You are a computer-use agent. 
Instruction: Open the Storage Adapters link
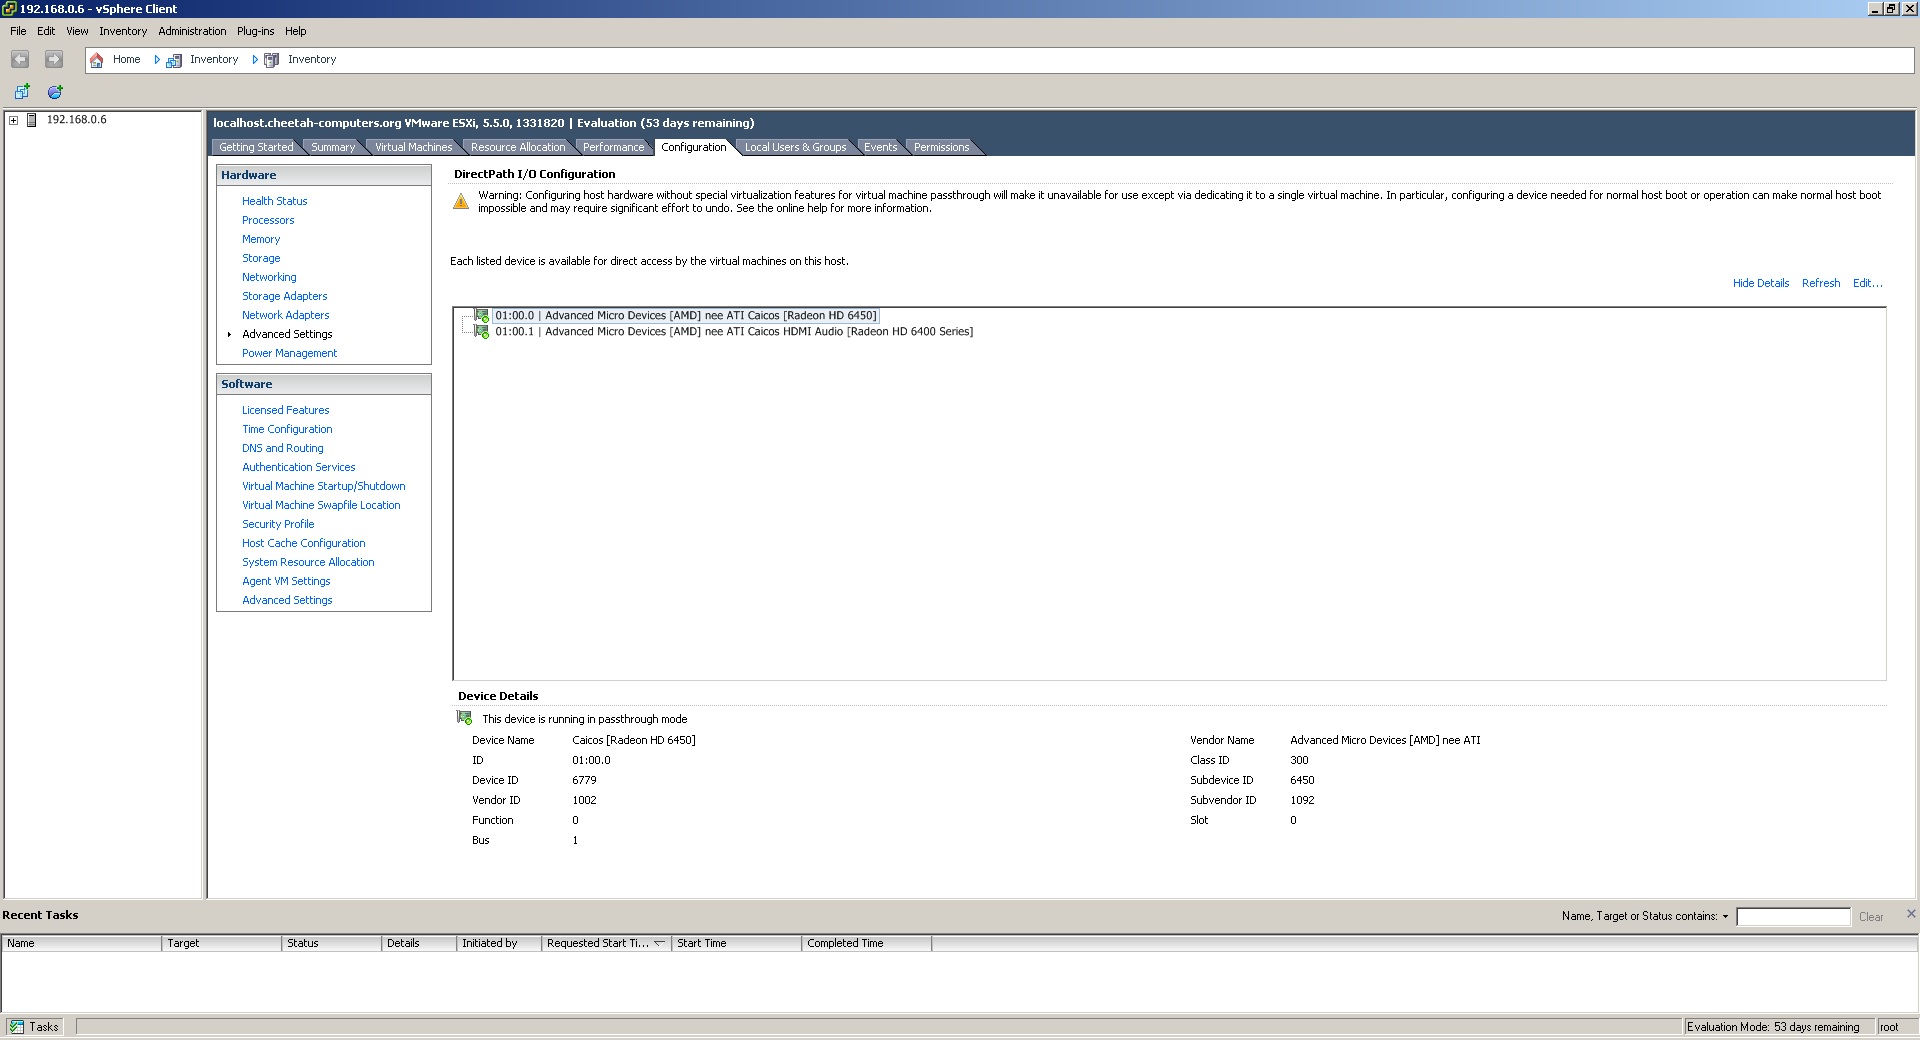[284, 296]
